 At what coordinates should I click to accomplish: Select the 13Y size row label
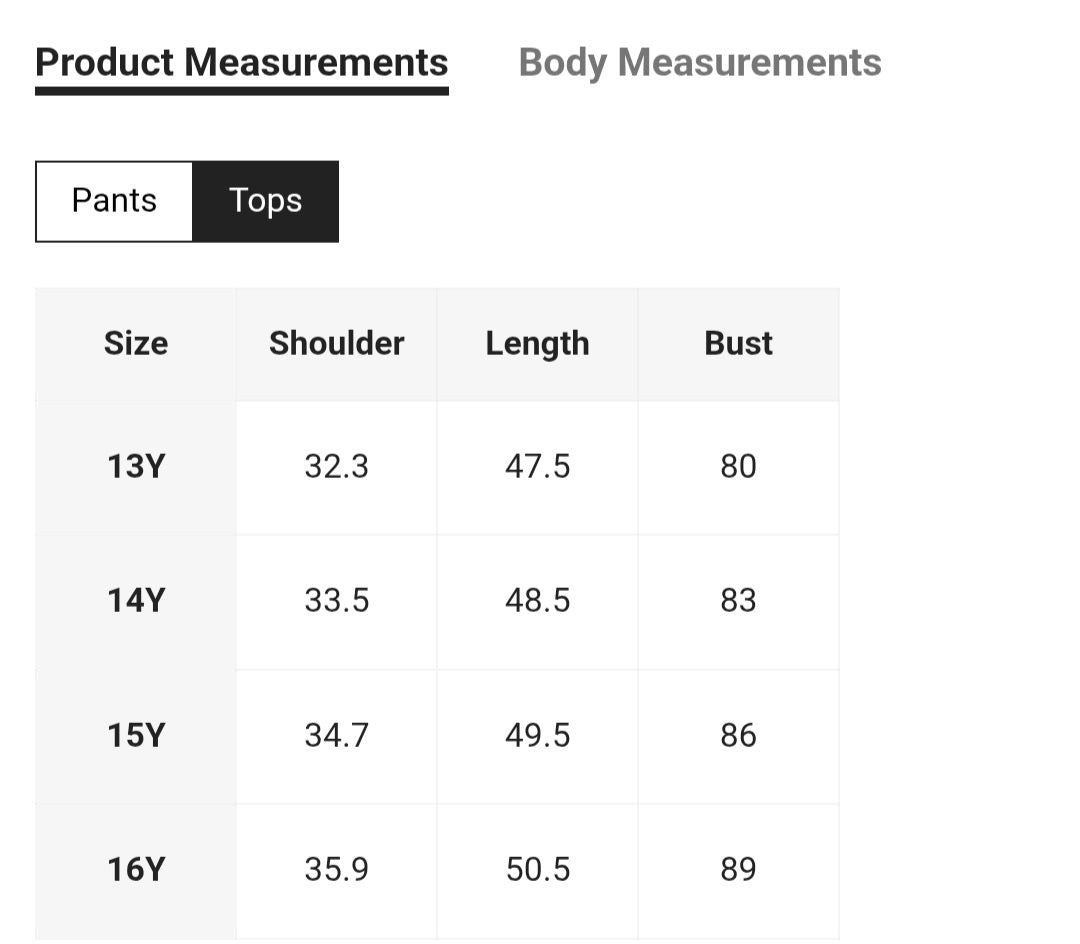(x=135, y=467)
